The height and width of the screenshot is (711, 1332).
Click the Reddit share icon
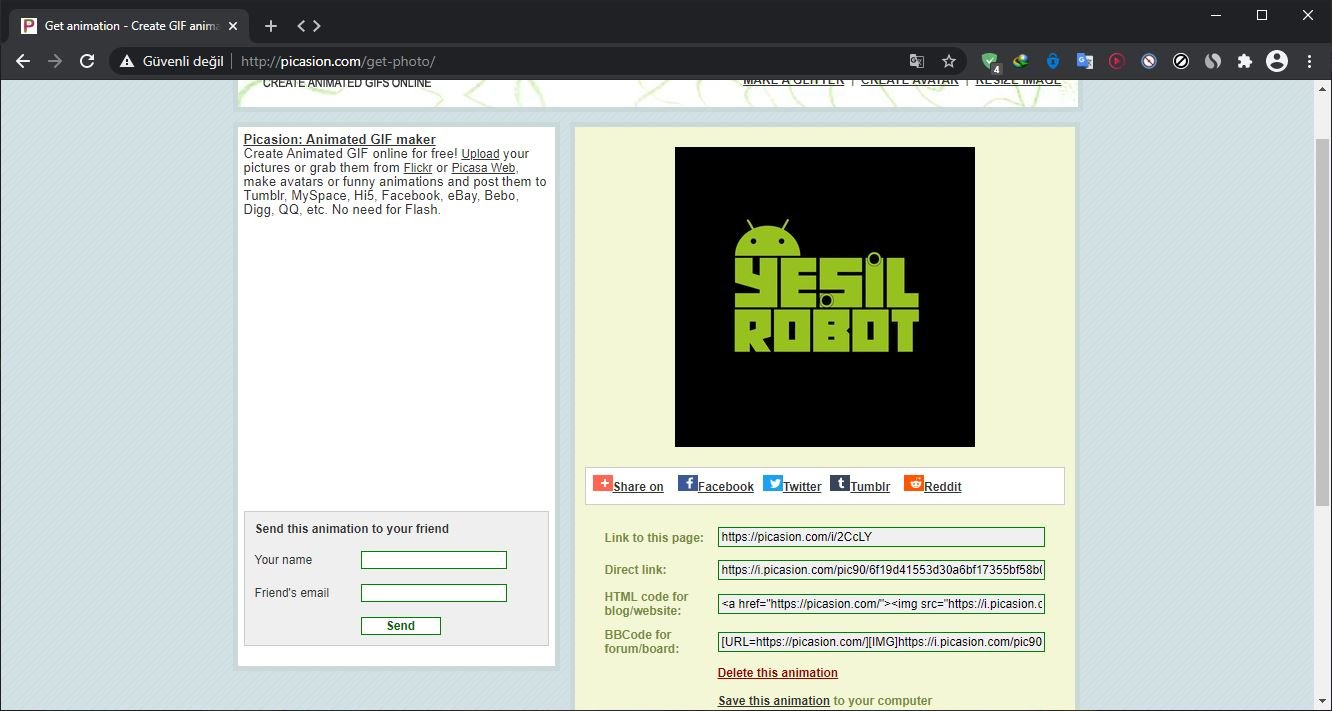(x=913, y=483)
